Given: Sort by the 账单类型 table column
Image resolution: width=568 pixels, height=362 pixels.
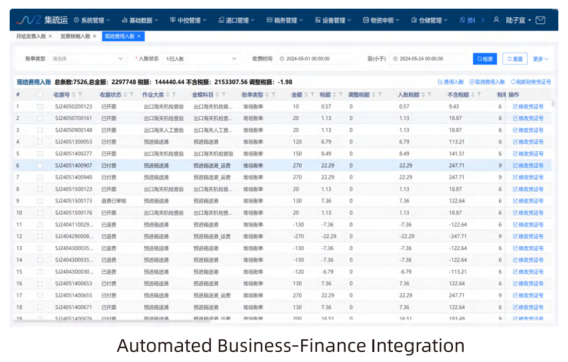Looking at the screenshot, I should [267, 95].
